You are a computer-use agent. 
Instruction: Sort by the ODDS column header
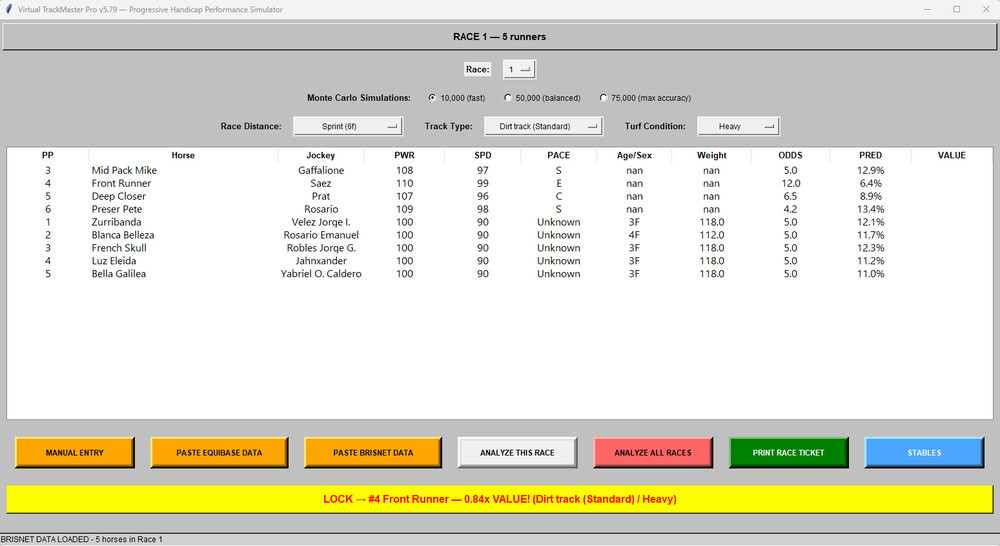[x=790, y=155]
